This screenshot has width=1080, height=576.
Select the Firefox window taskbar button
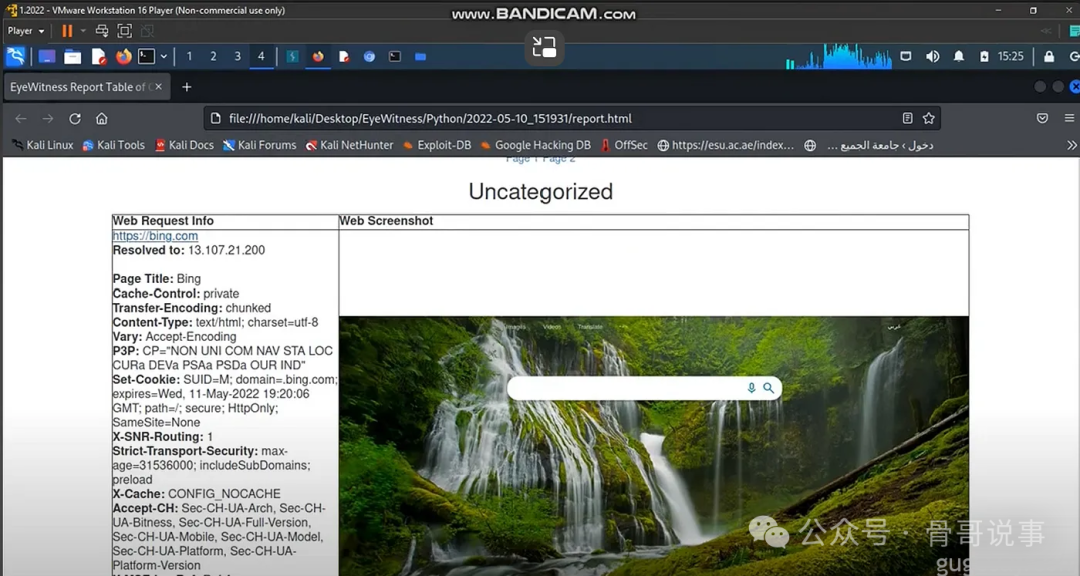[x=318, y=56]
